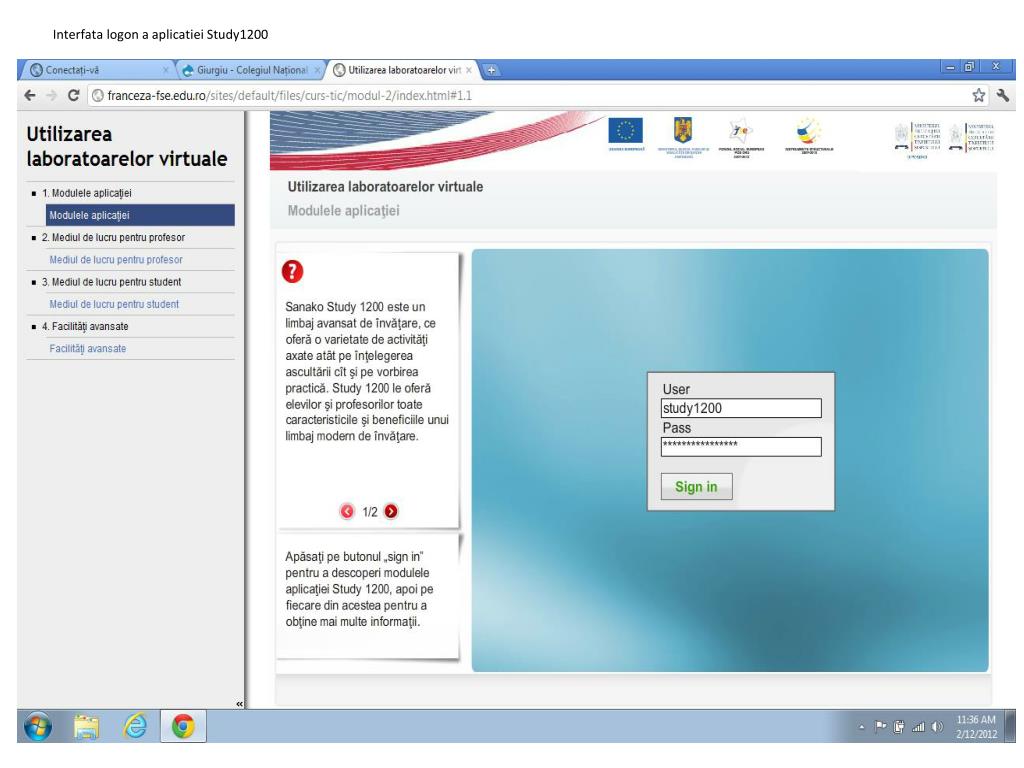Open the Windows Start menu
The image size is (1024, 768).
(38, 726)
